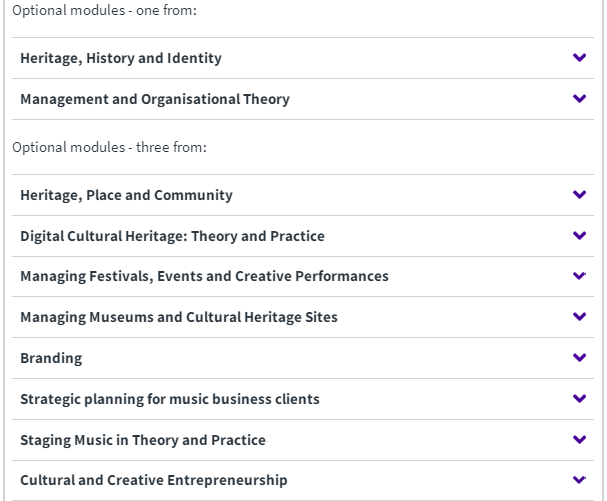Viewport: 607px width, 501px height.
Task: Expand the Heritage, History and Identity module
Action: 121,58
